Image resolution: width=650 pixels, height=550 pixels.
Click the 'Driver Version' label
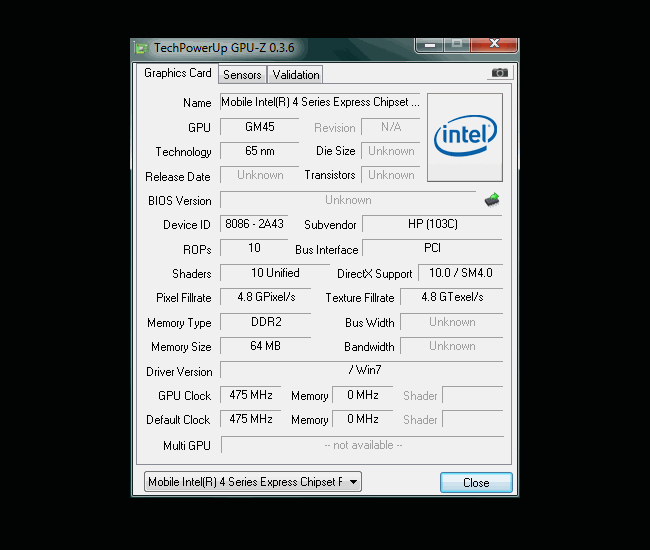pyautogui.click(x=179, y=371)
